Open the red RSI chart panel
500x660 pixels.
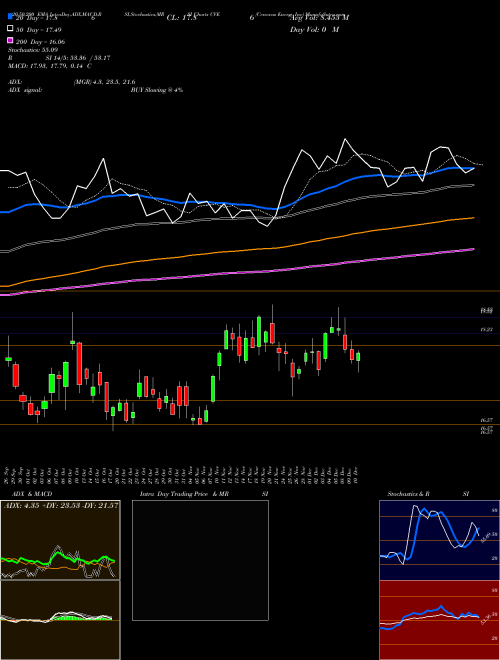pos(439,620)
